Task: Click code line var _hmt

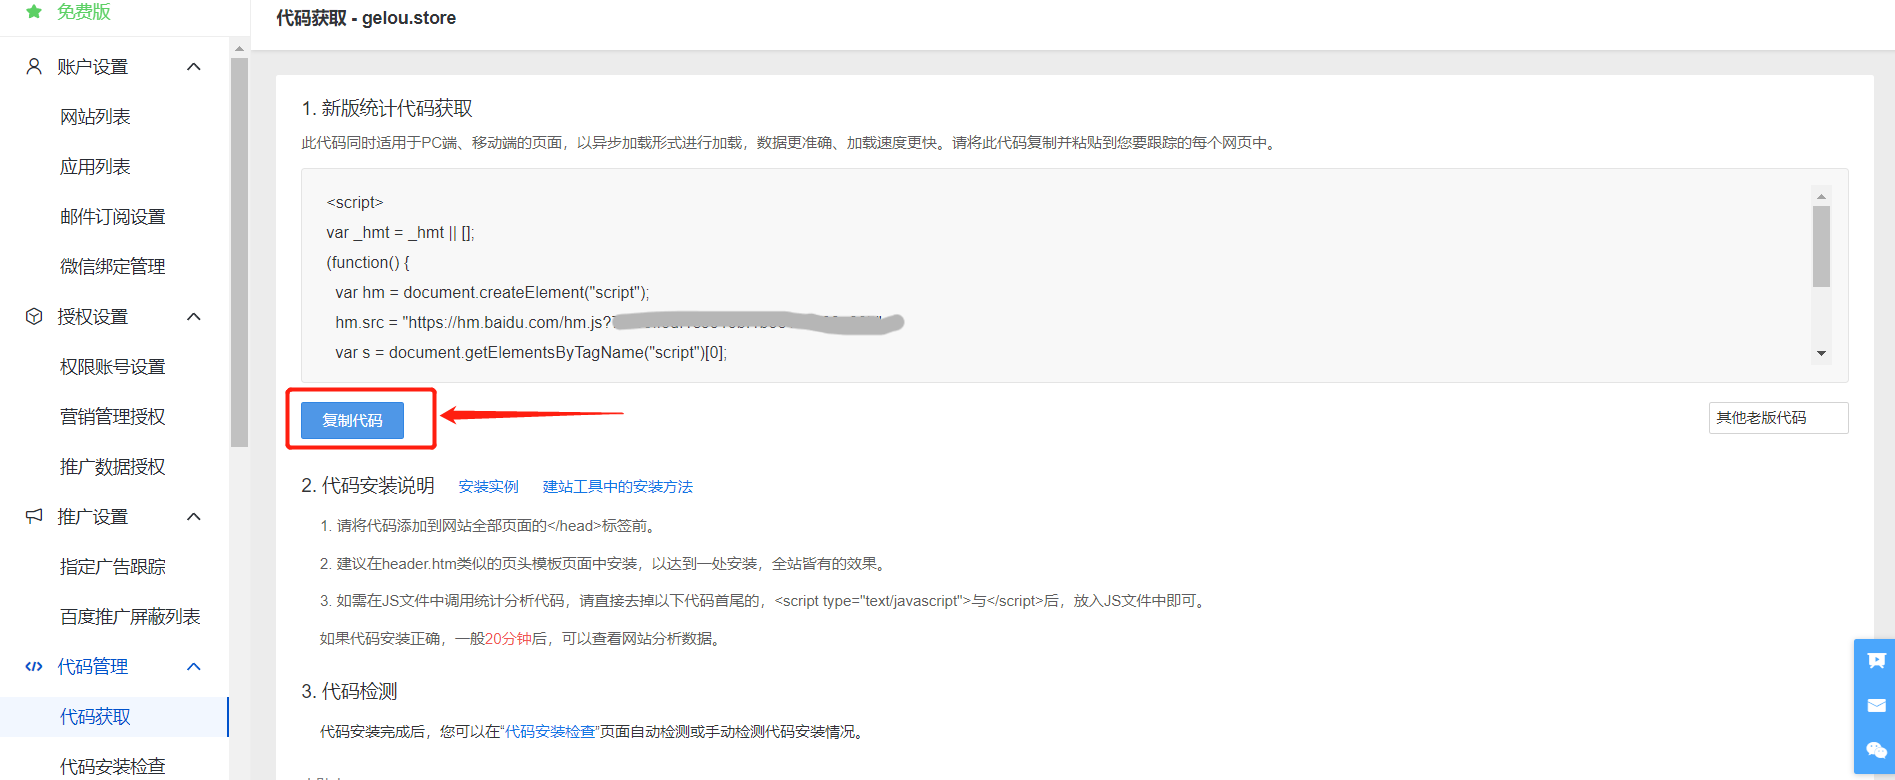Action: tap(400, 232)
